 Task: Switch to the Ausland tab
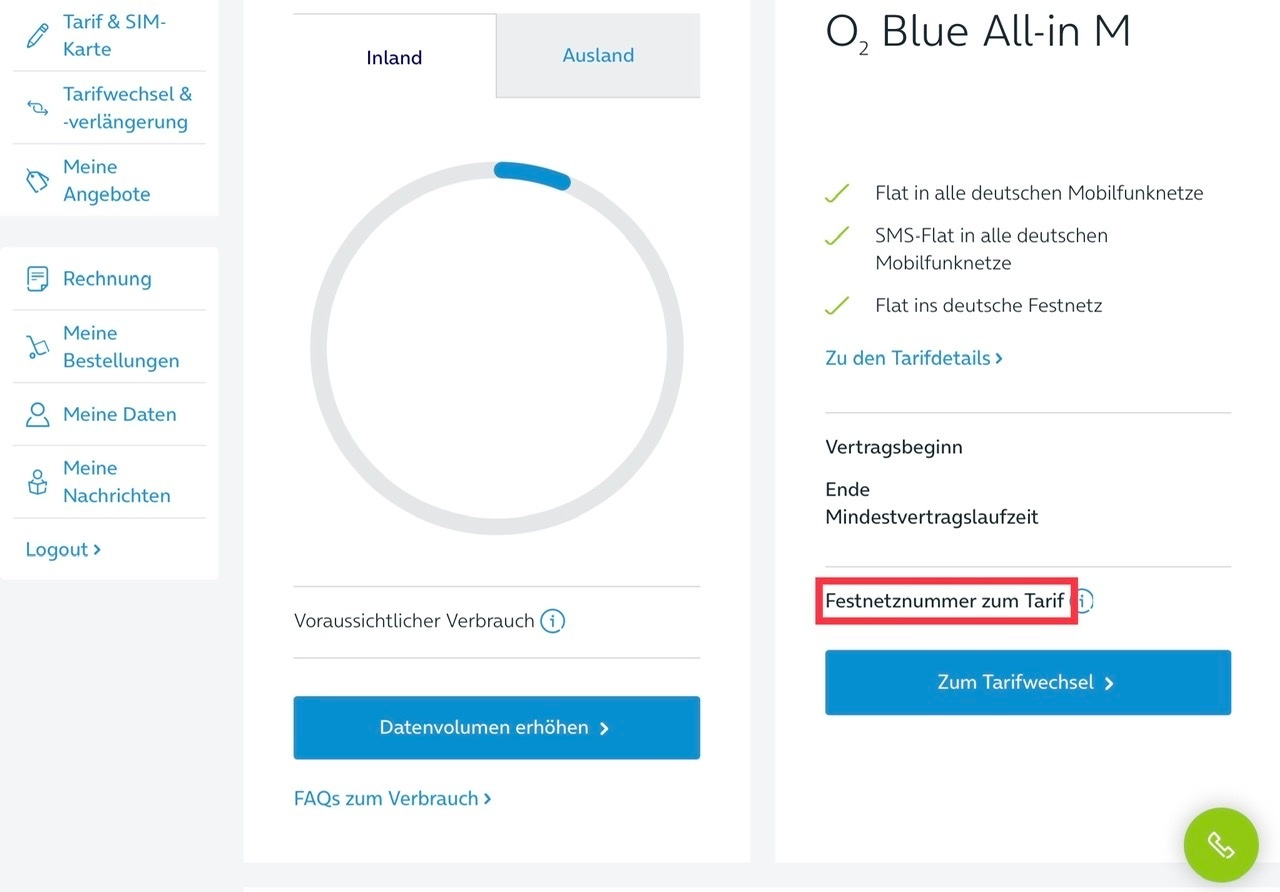pos(598,56)
